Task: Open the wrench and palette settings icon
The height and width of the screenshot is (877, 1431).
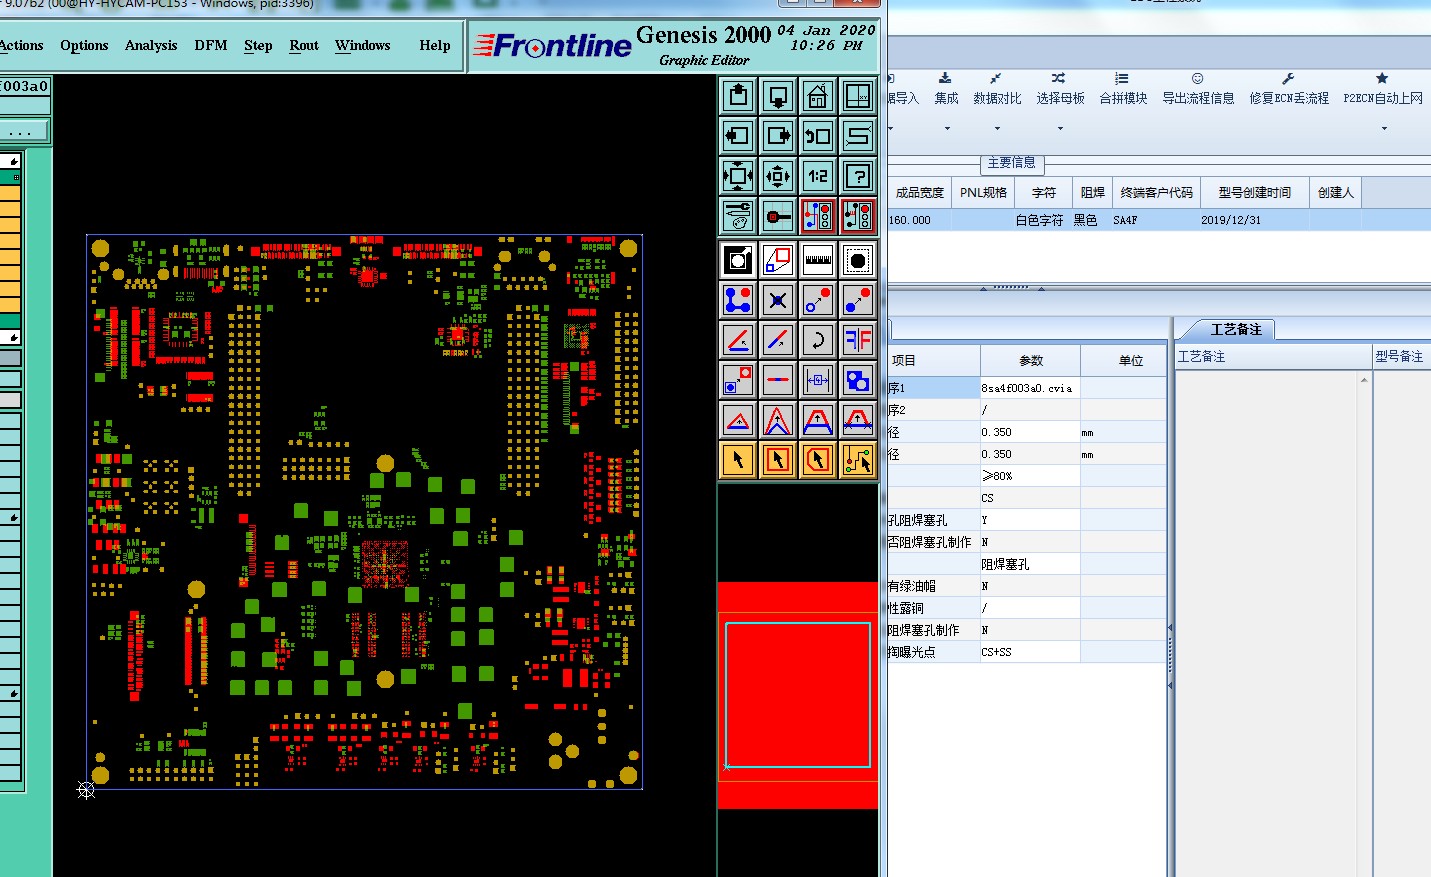Action: [738, 216]
